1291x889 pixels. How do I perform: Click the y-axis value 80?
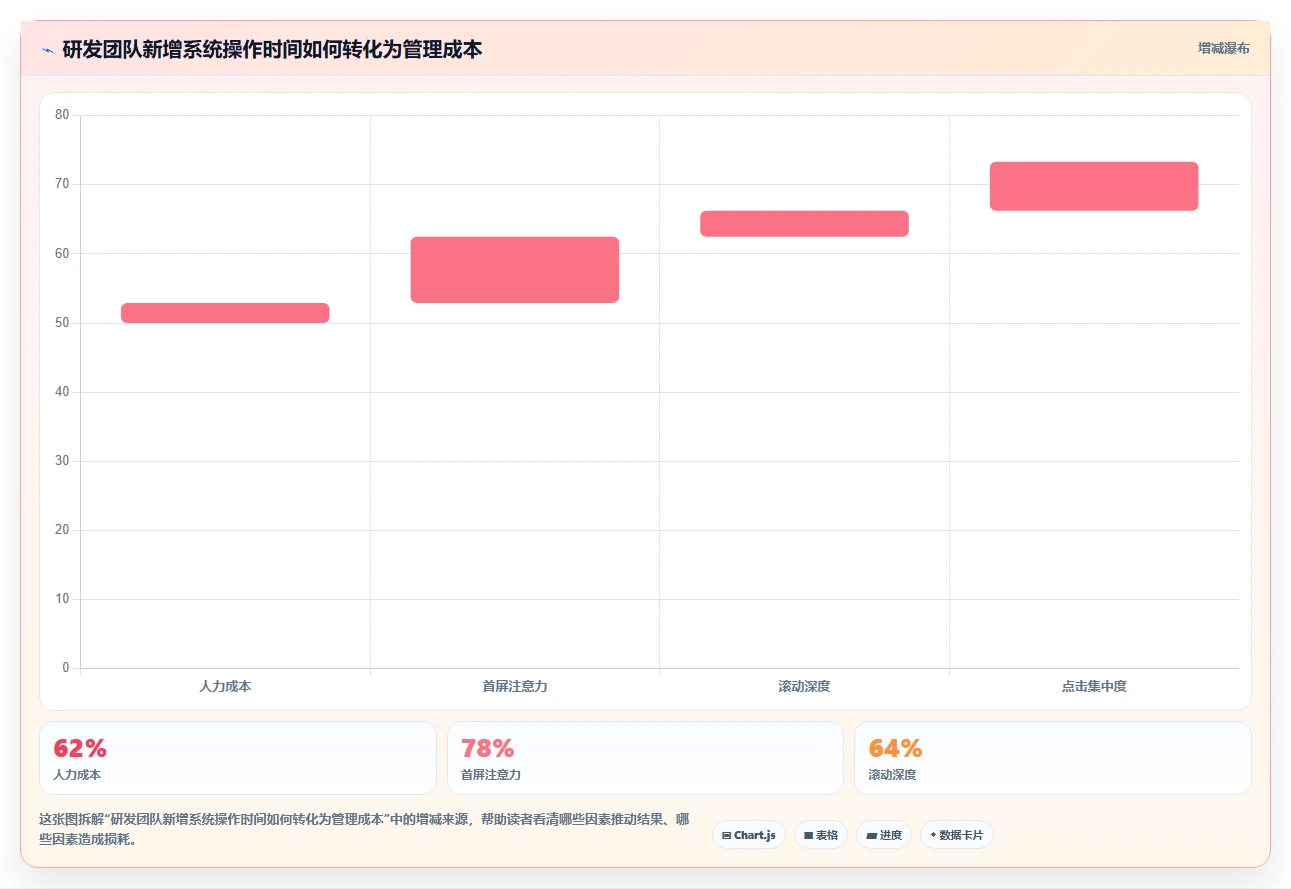tap(62, 115)
